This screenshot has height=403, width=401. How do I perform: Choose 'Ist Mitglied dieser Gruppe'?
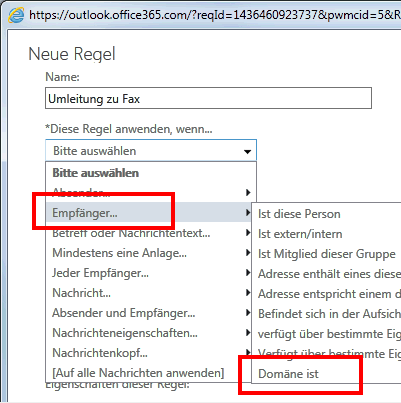click(x=327, y=254)
